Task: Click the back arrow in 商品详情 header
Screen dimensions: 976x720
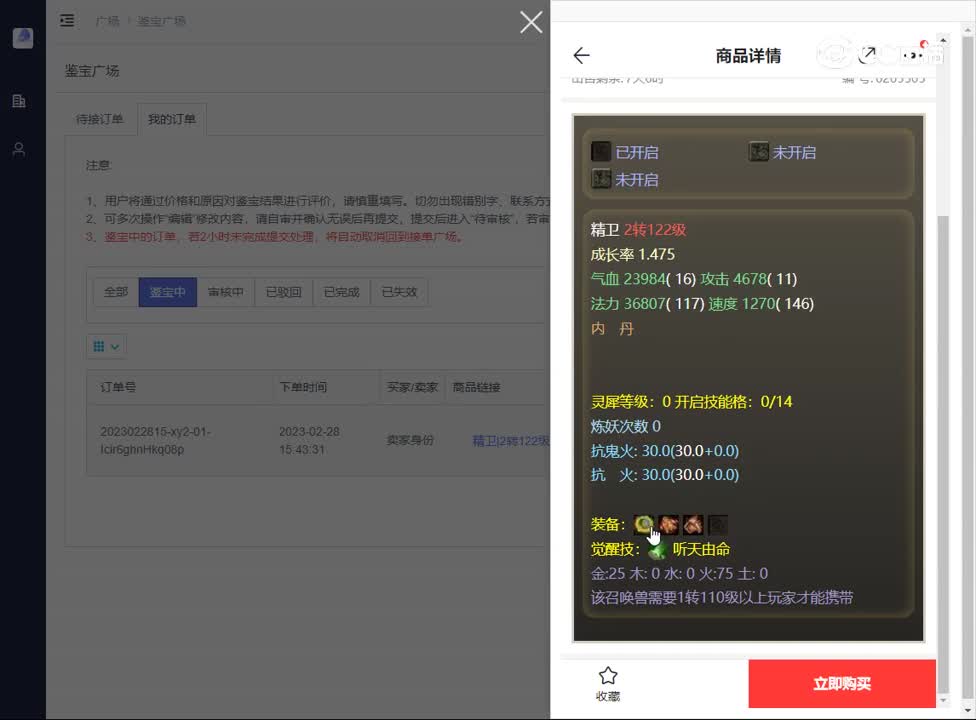Action: coord(581,55)
